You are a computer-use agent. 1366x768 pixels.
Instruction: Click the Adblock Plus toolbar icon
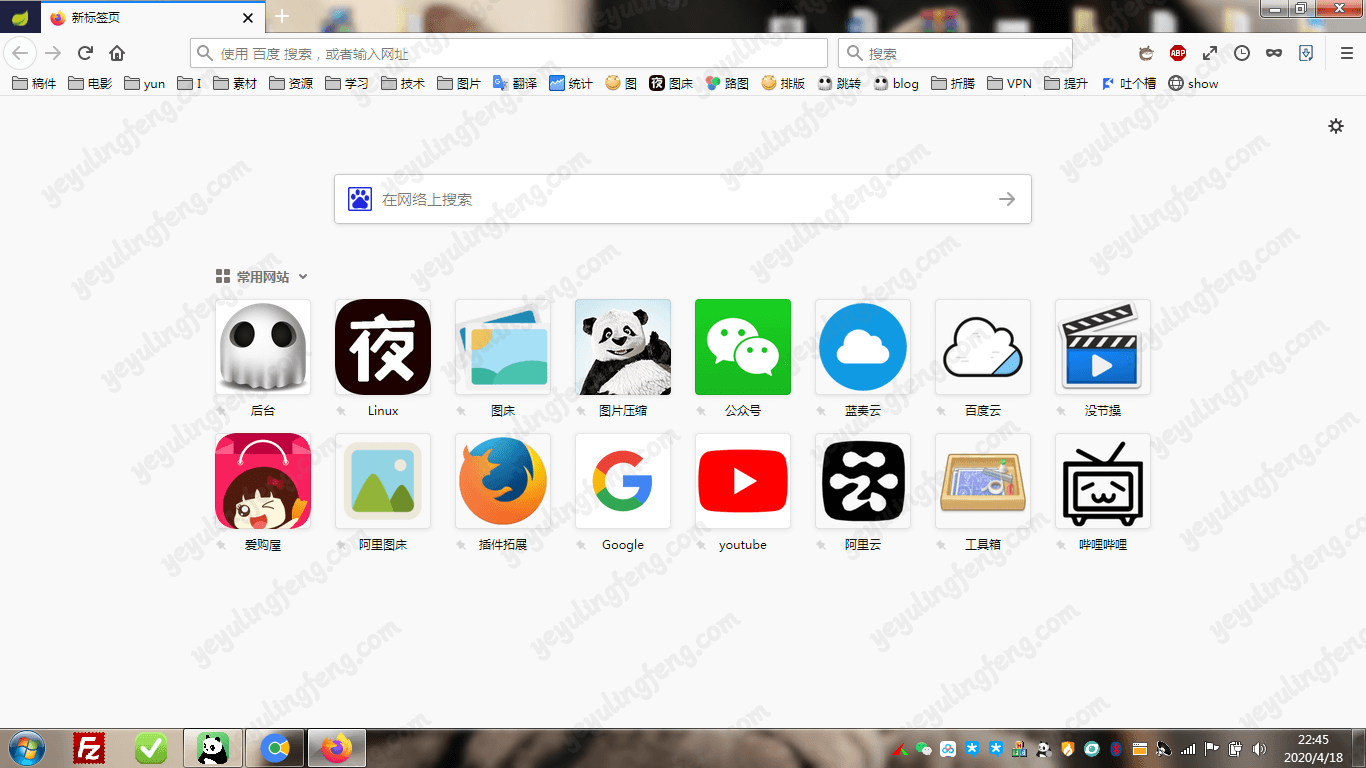click(1178, 53)
